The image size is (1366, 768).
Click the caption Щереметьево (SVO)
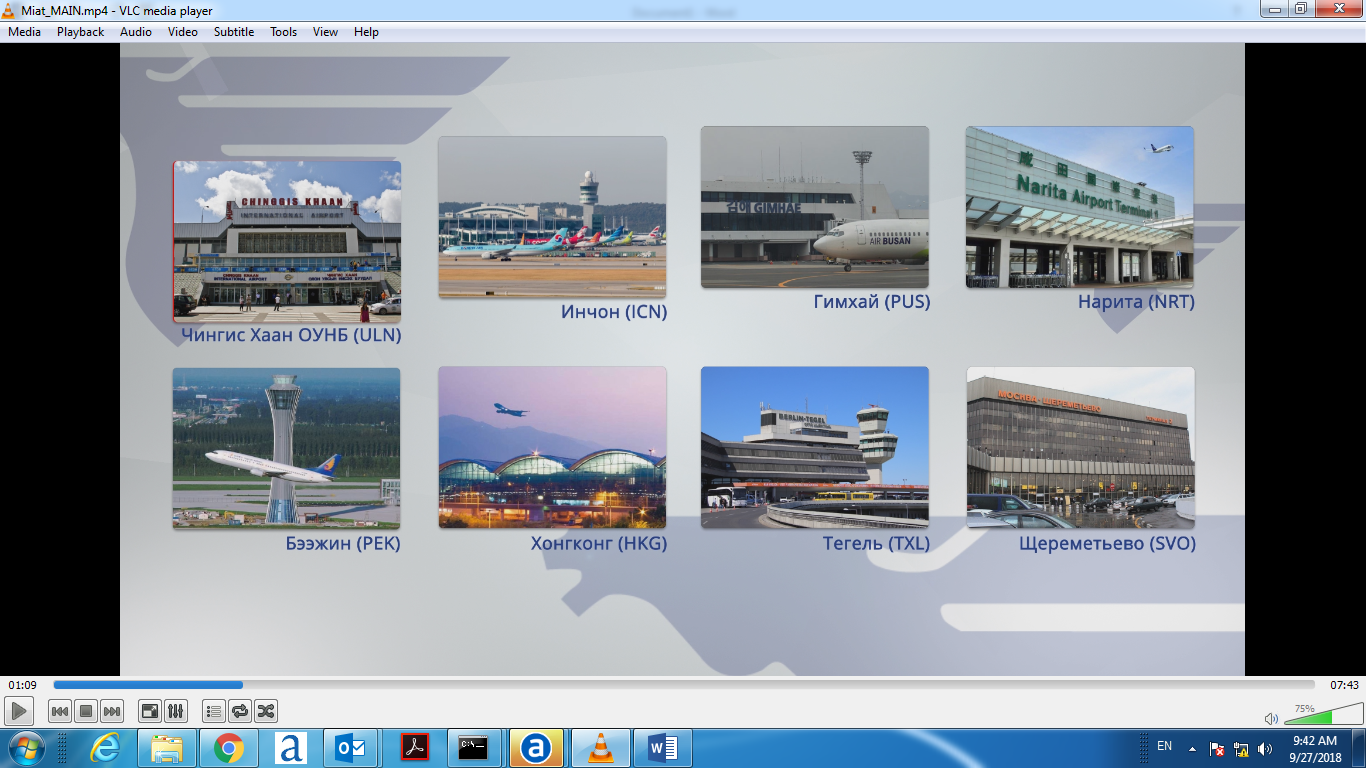1107,544
